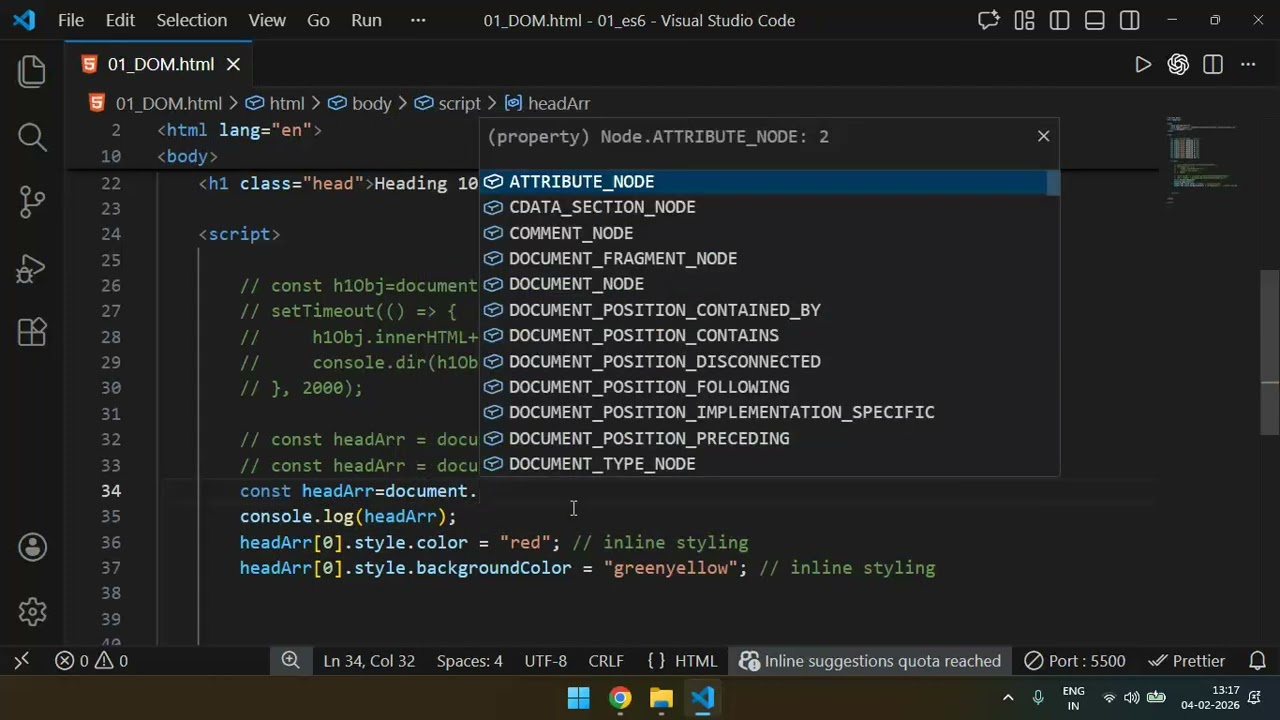Expand the html breadcrumb dropdown
Image resolution: width=1280 pixels, height=720 pixels.
click(x=274, y=103)
